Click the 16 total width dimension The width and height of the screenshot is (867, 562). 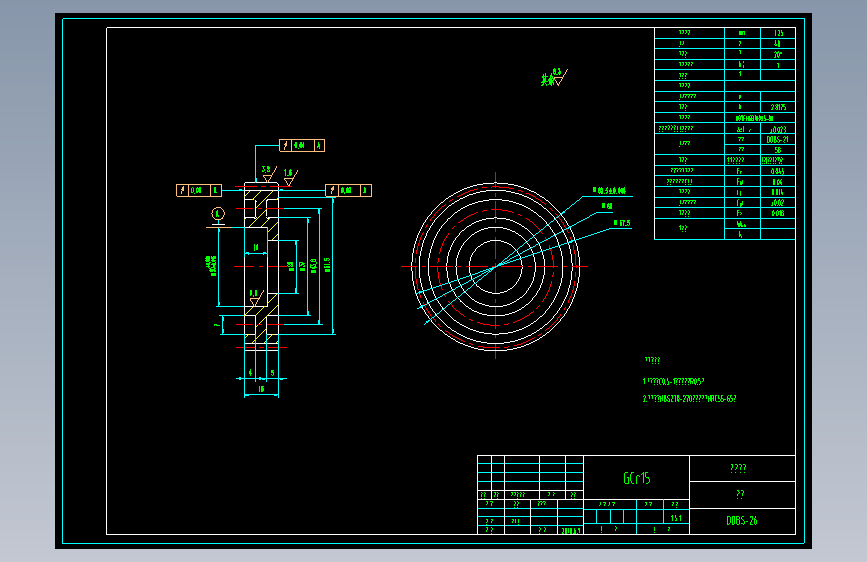(261, 389)
